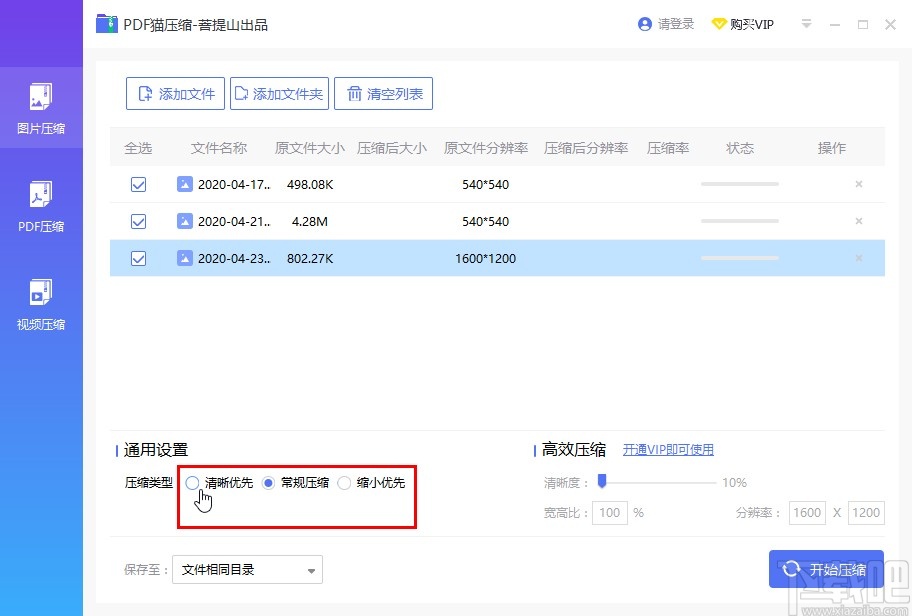Click image icon of 2020-04-17 file
Screen dimensions: 912x616
(x=184, y=184)
